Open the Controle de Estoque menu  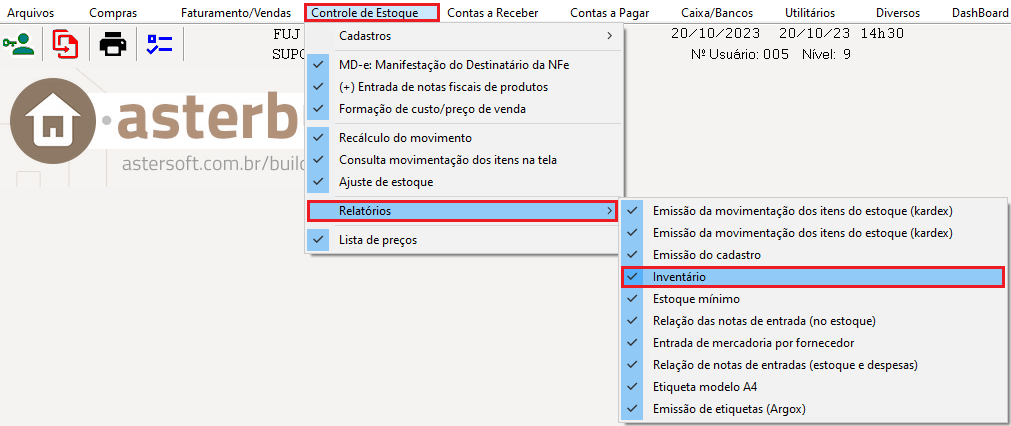[x=372, y=12]
